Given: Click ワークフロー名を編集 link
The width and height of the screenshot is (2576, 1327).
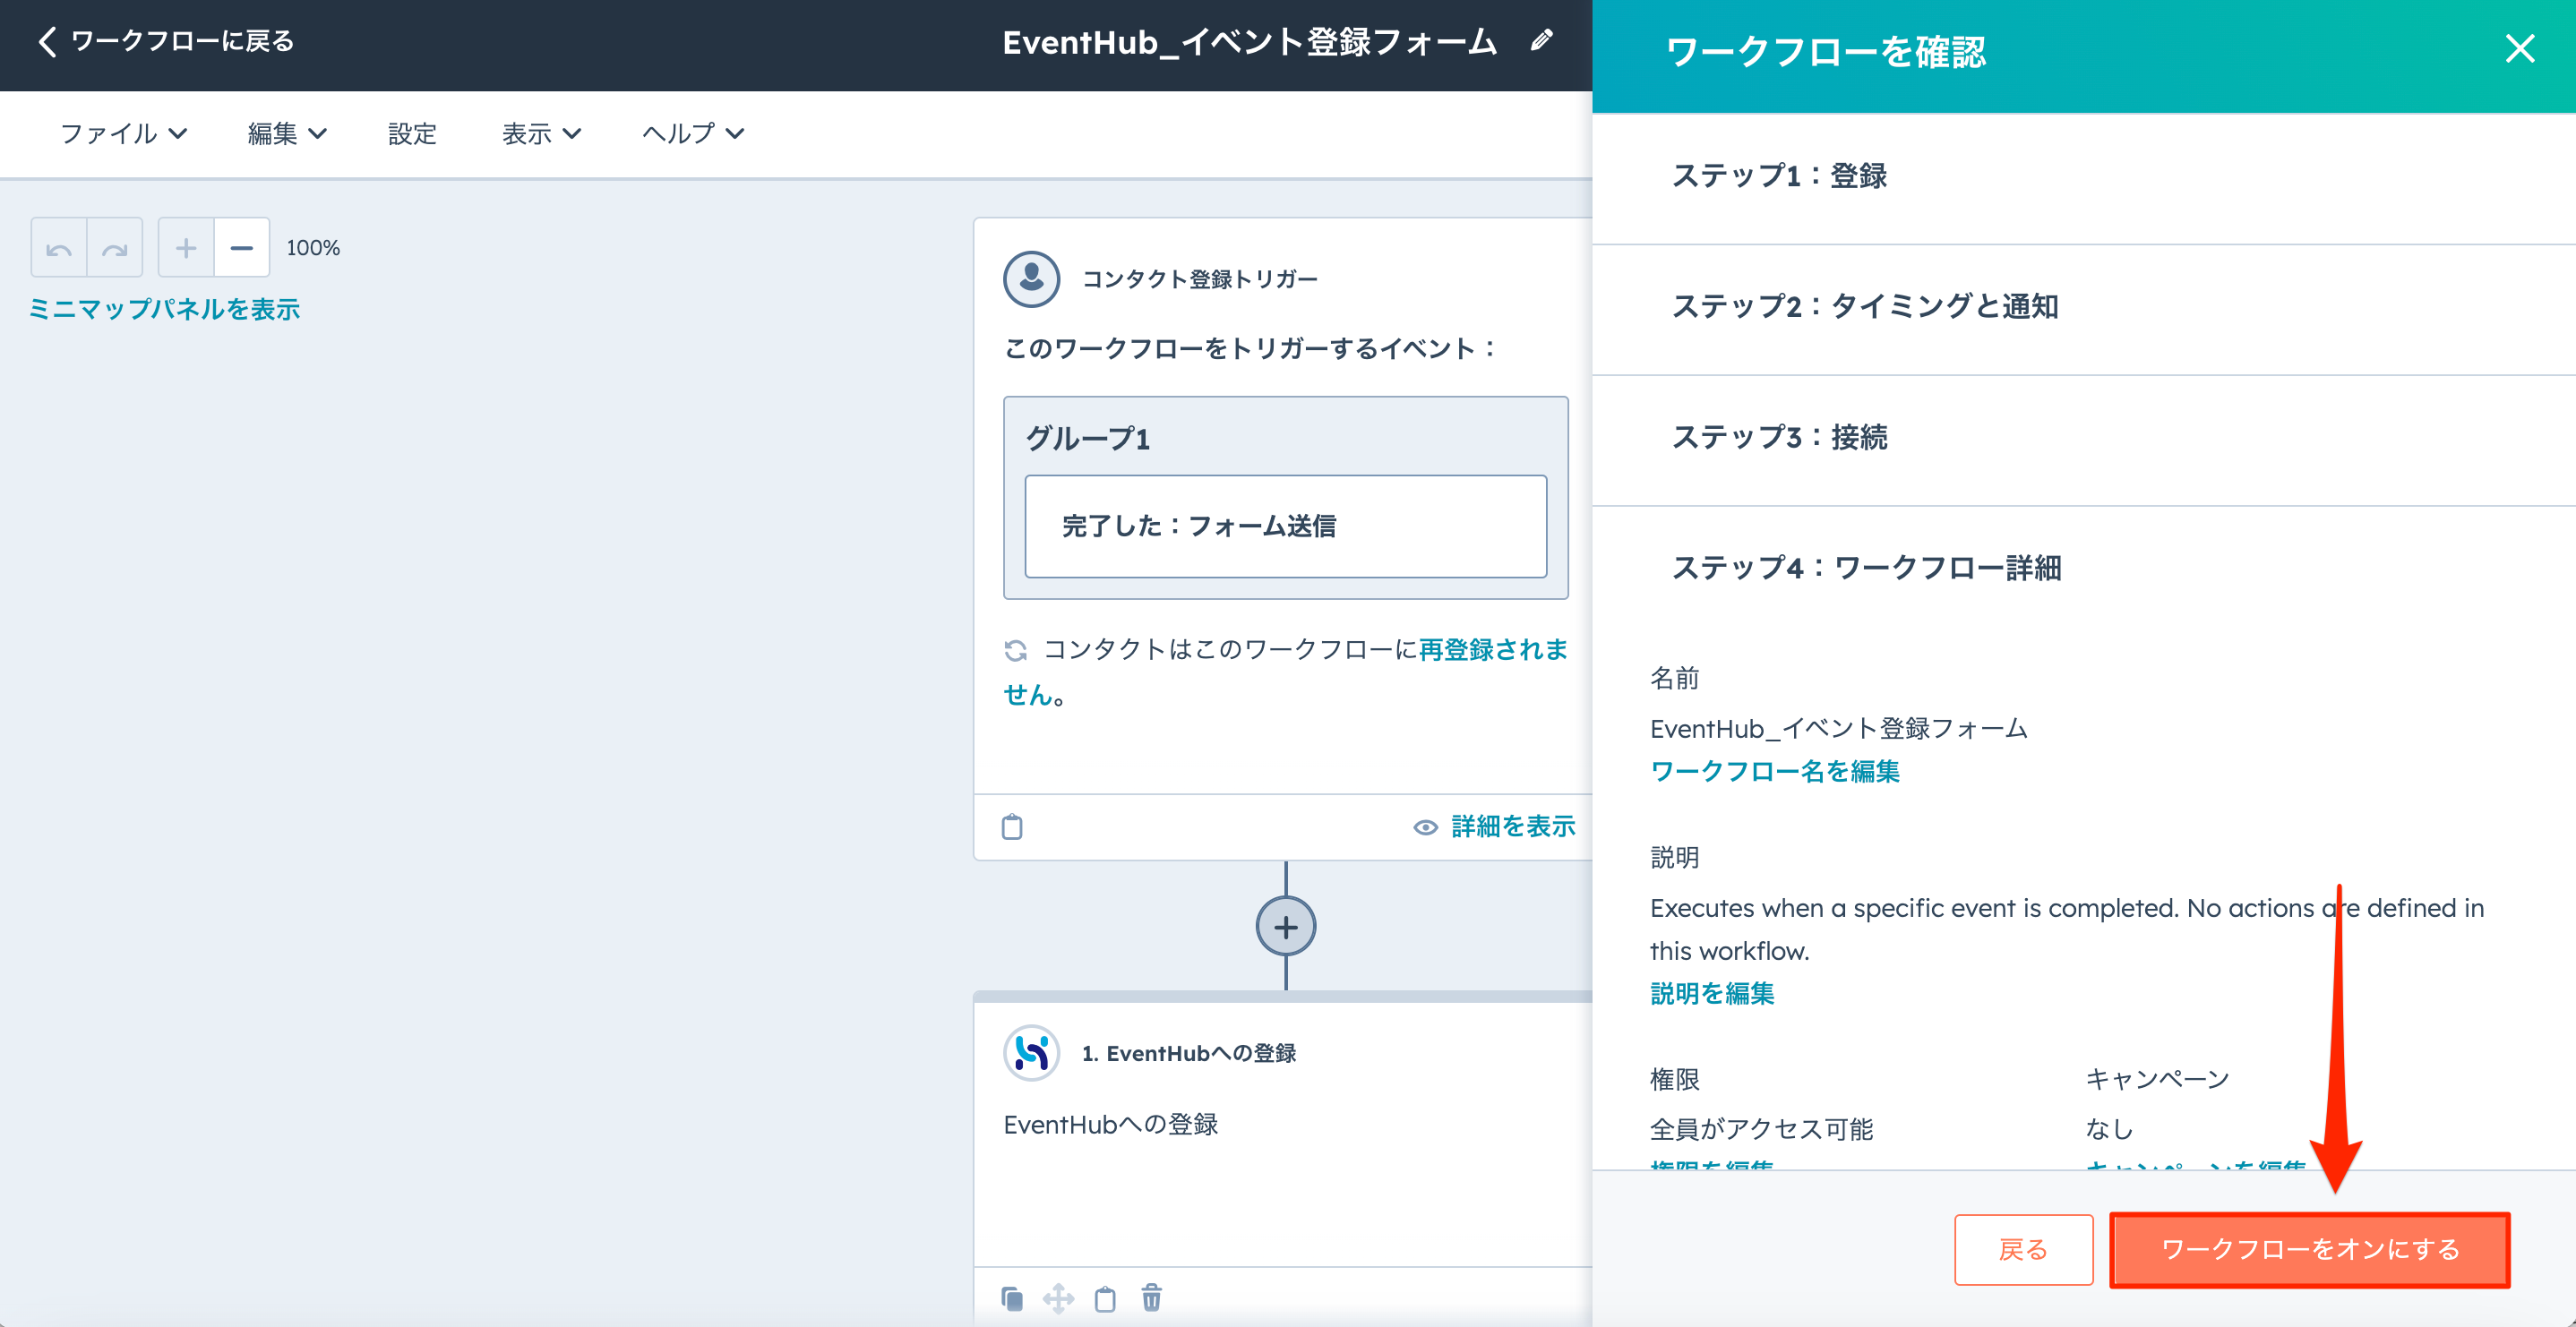Looking at the screenshot, I should (x=1775, y=771).
